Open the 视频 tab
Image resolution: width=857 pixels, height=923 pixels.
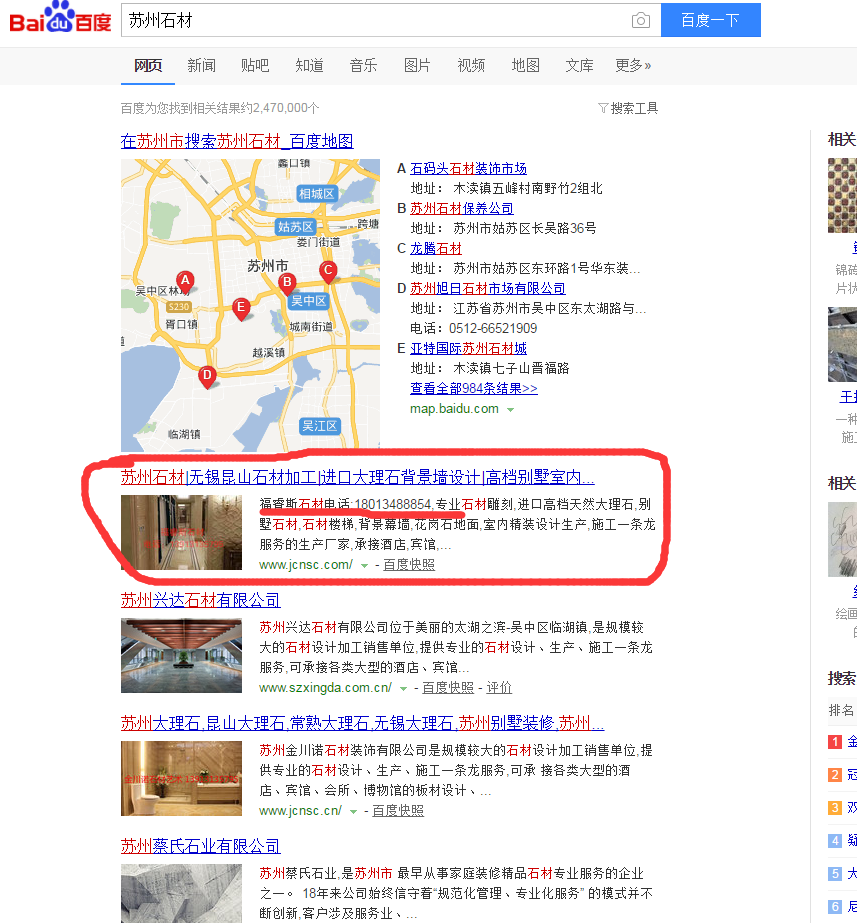coord(471,65)
